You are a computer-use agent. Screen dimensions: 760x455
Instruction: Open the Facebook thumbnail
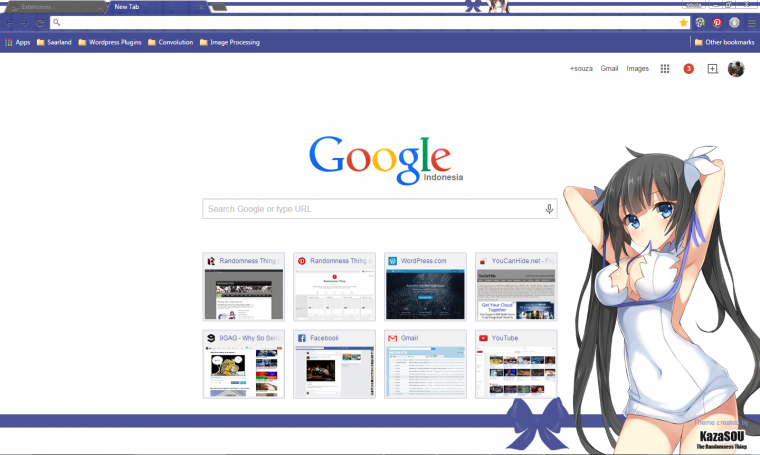(x=334, y=364)
